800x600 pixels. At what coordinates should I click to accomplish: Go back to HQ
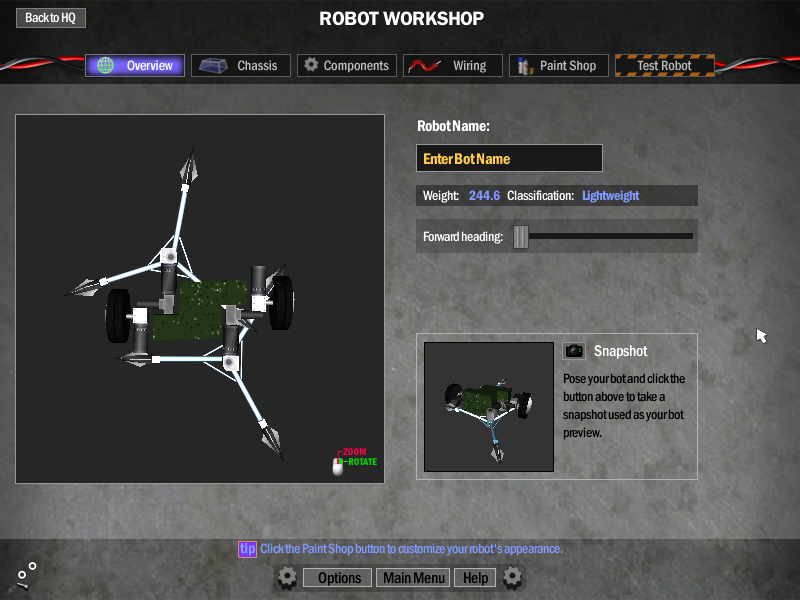coord(51,18)
